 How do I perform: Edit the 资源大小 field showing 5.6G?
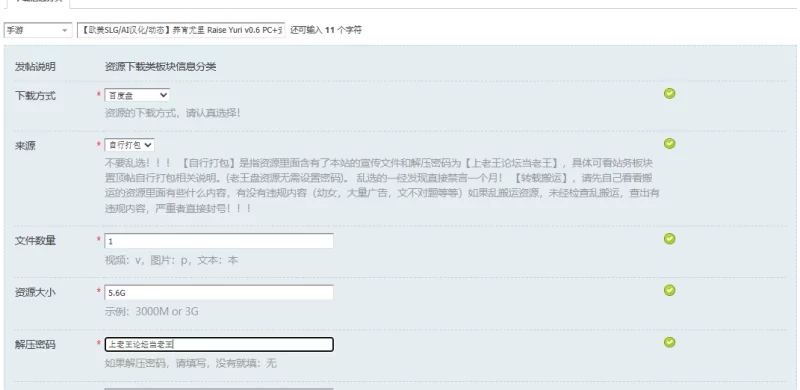pyautogui.click(x=219, y=292)
